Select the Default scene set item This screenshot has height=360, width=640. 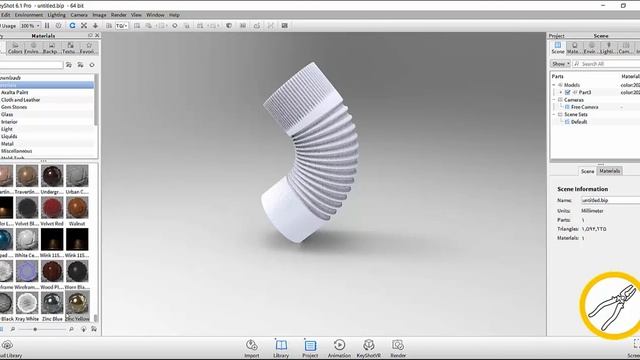click(579, 122)
